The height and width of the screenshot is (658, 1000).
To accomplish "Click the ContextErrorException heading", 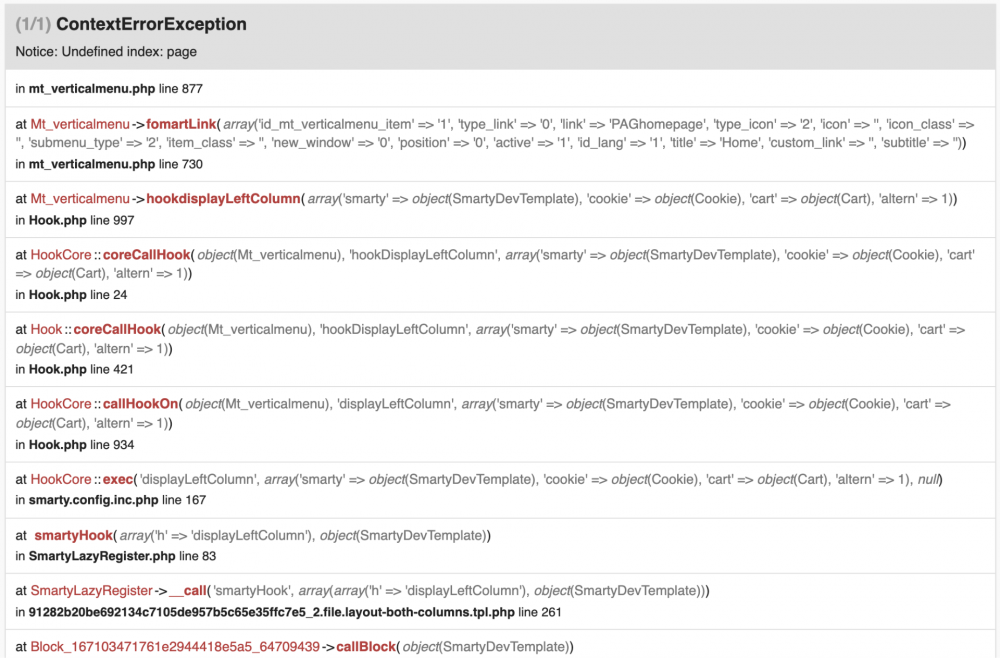I will coord(152,23).
